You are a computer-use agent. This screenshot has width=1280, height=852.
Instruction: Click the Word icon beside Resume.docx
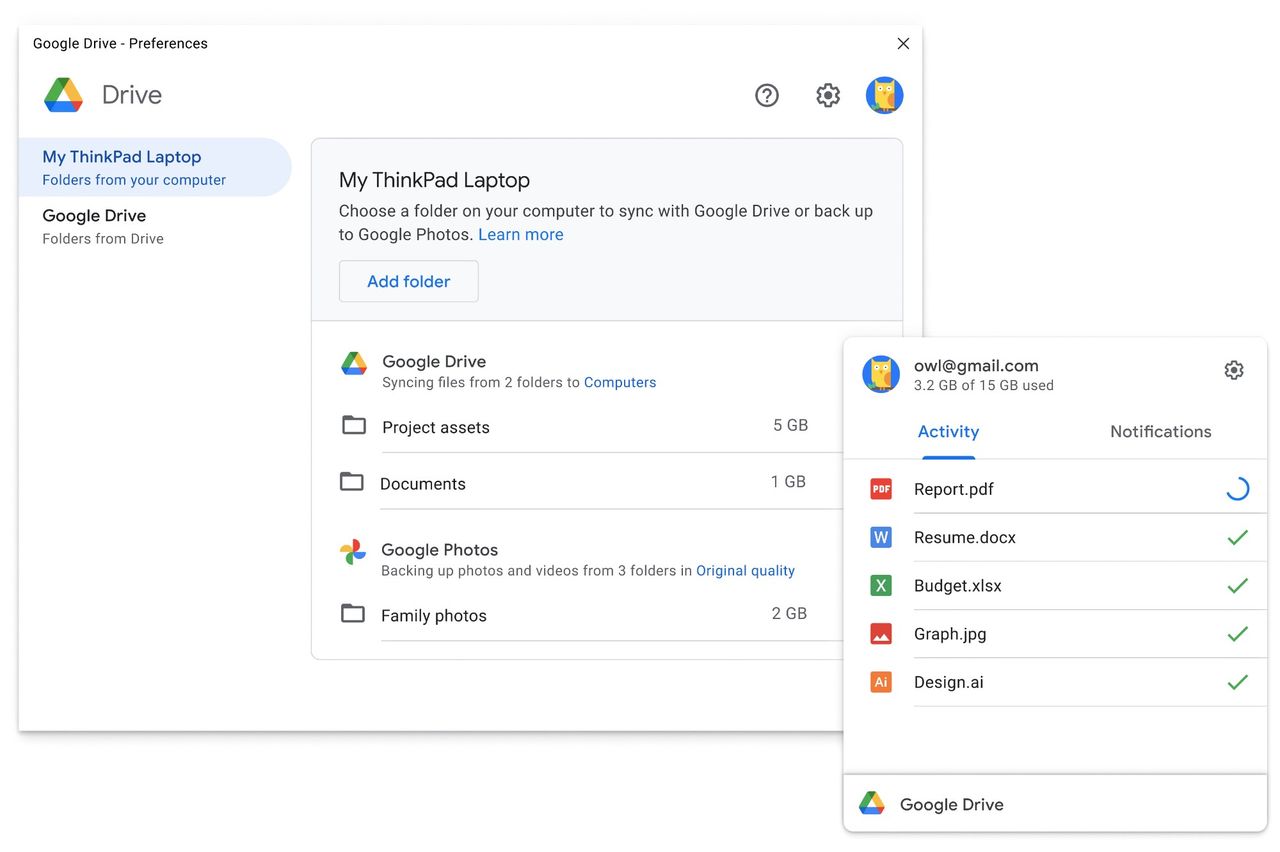pos(880,537)
